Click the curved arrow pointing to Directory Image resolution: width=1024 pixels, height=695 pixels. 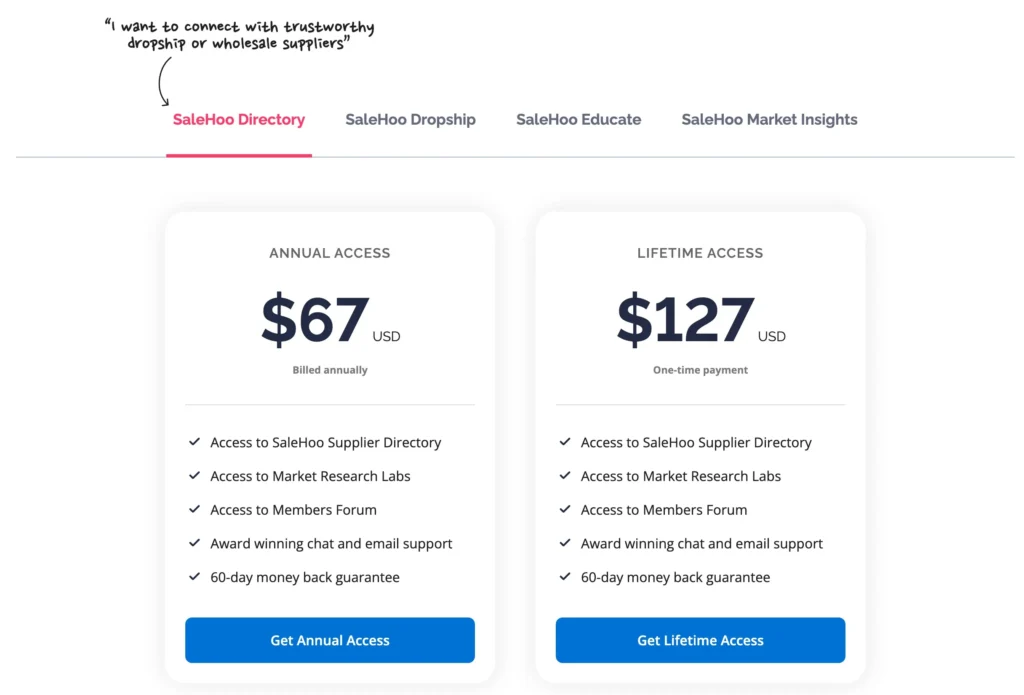[162, 82]
